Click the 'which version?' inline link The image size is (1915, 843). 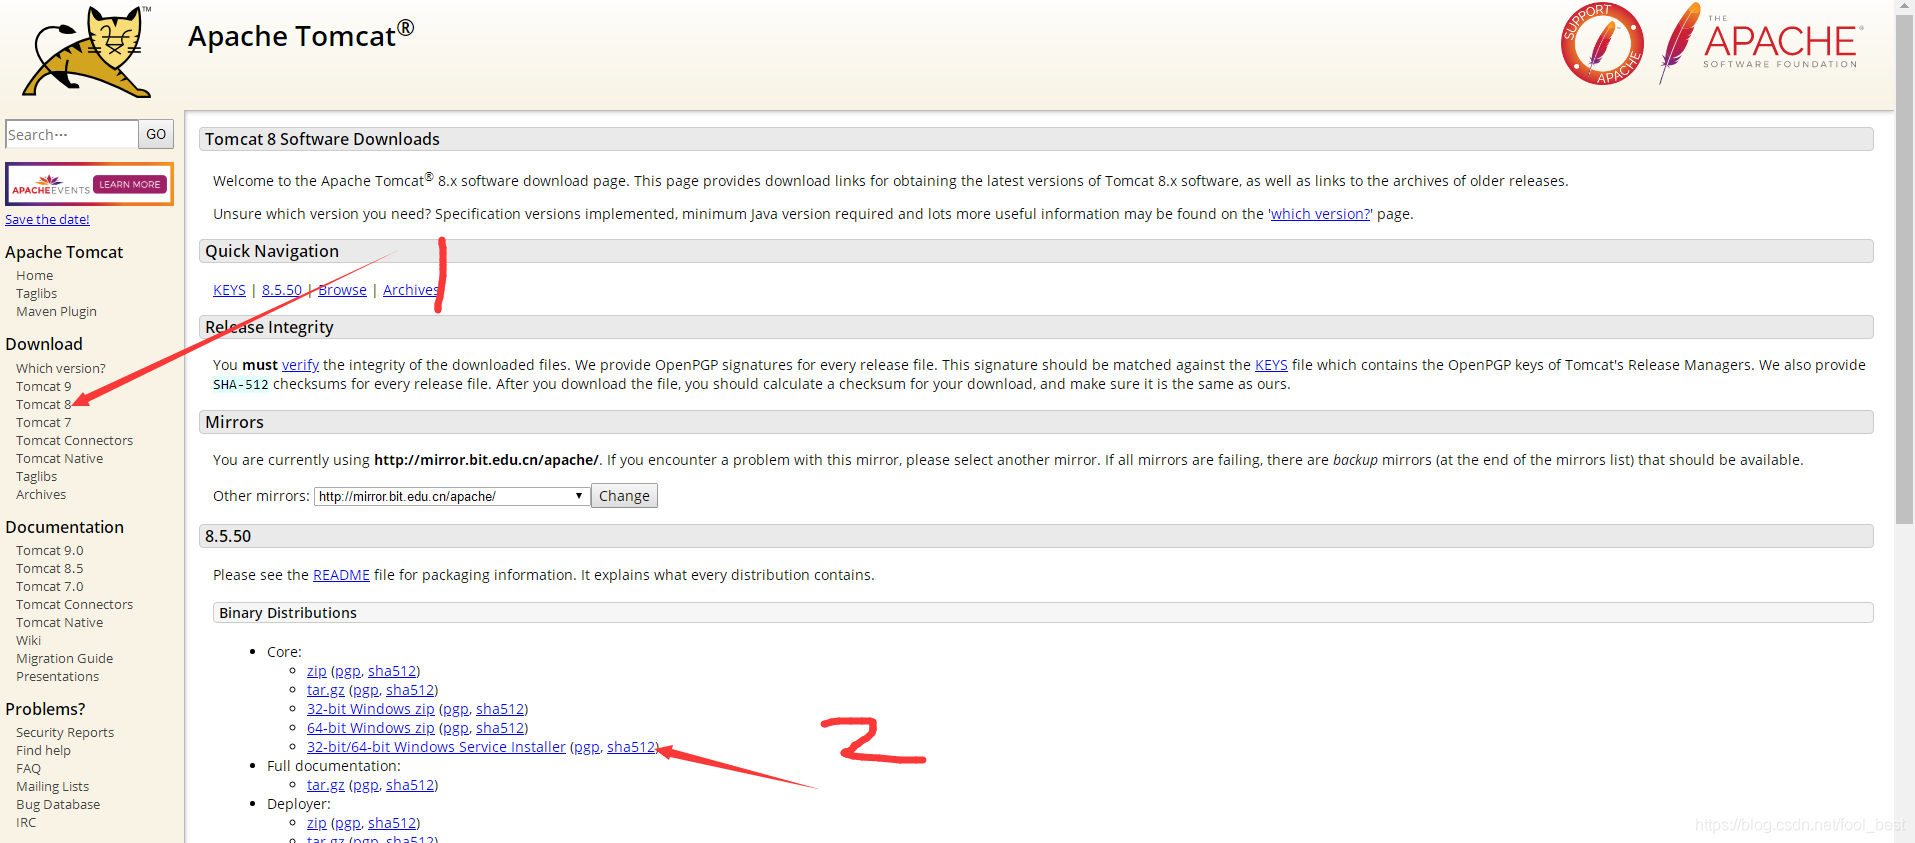coord(1320,214)
